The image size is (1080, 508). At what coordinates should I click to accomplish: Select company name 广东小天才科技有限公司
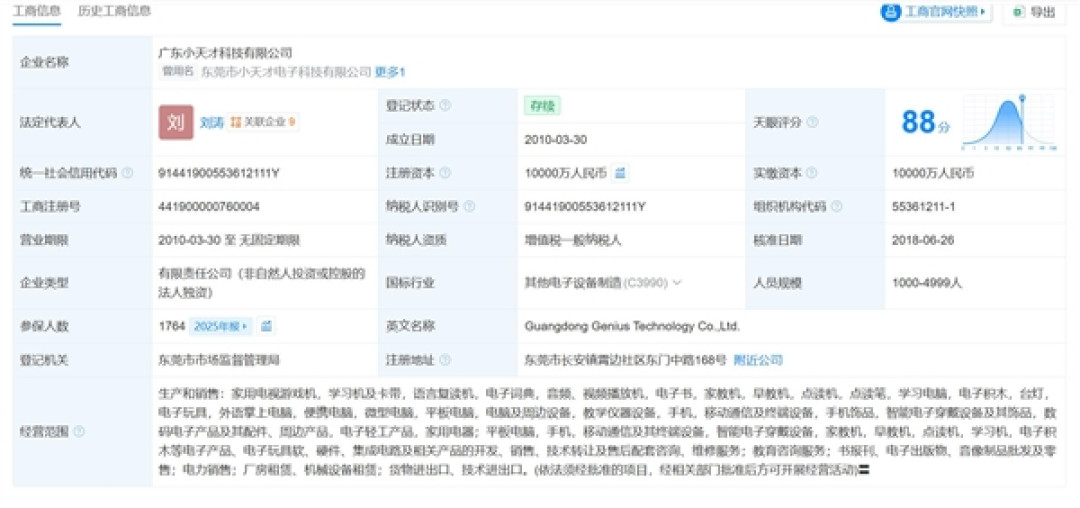click(225, 53)
